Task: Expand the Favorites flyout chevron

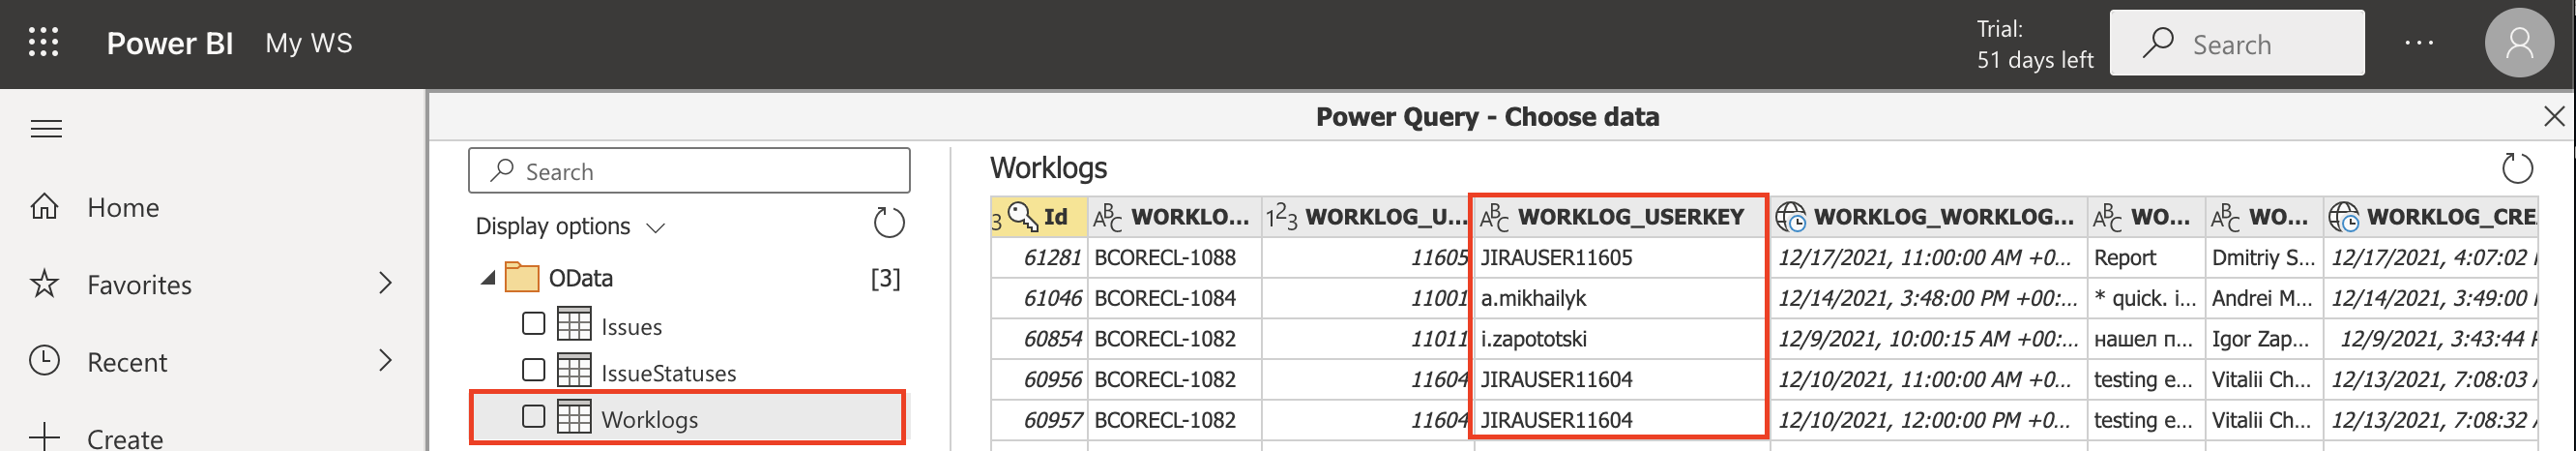Action: pos(385,284)
